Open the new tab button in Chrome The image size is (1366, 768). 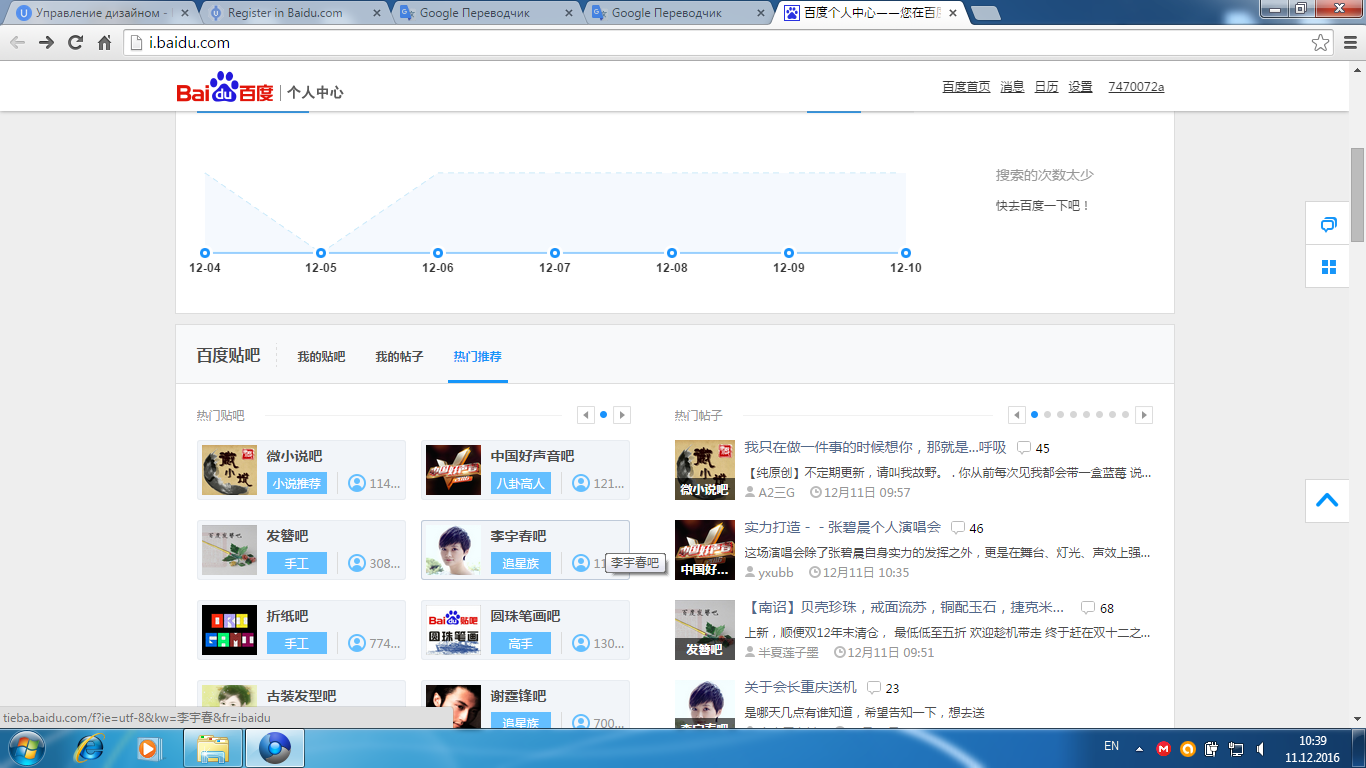[x=986, y=13]
